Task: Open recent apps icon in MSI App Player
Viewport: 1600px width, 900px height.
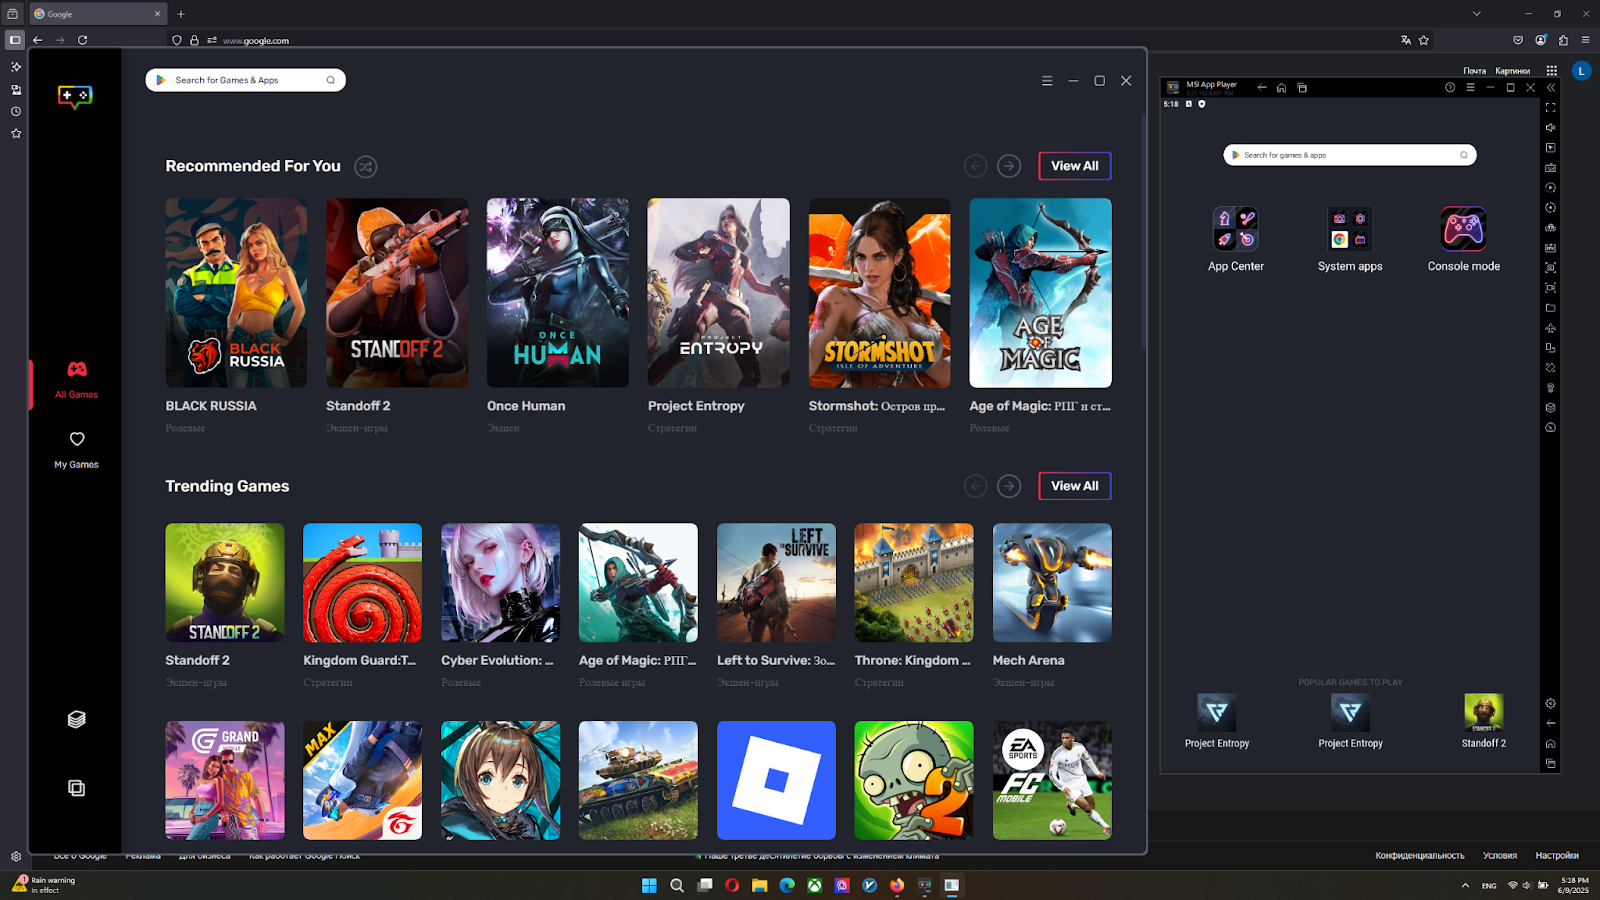Action: [x=1302, y=88]
